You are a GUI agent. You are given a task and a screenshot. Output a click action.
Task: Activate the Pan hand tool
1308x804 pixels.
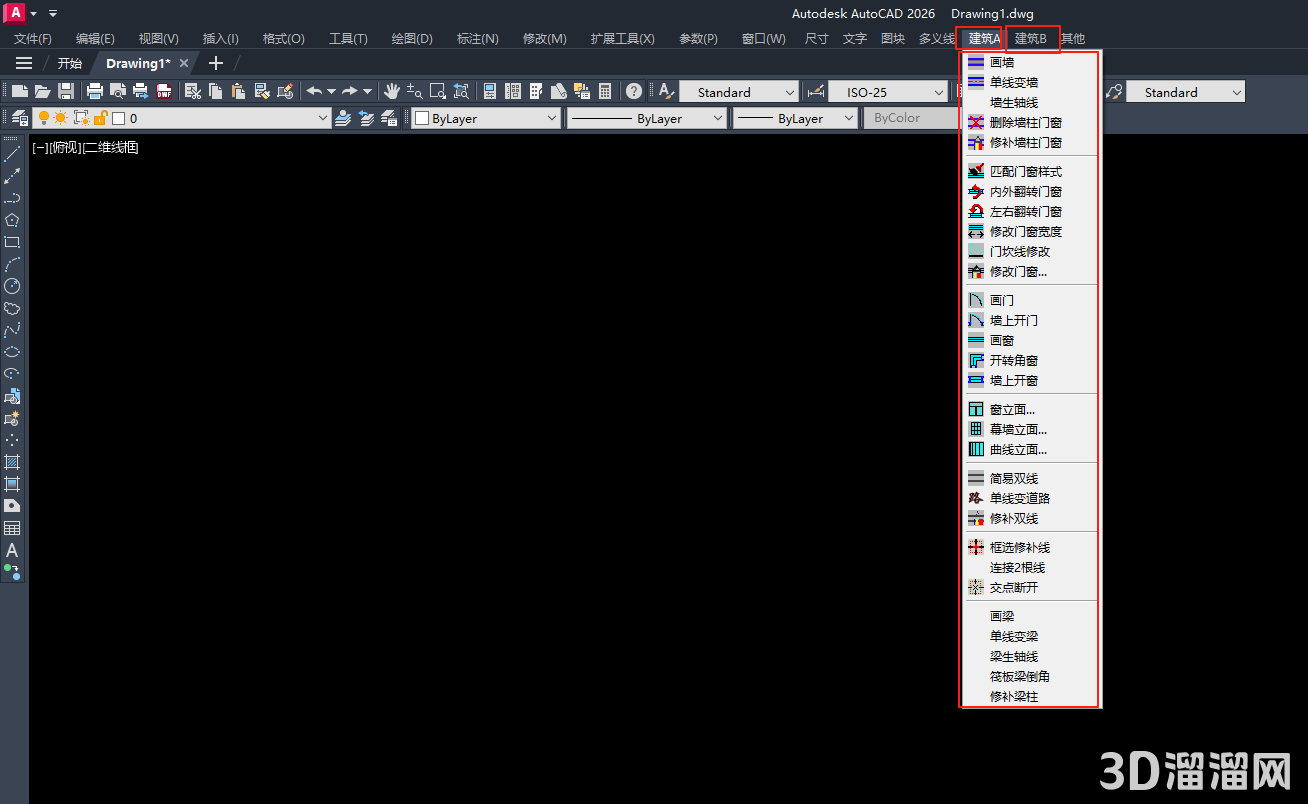tap(391, 91)
